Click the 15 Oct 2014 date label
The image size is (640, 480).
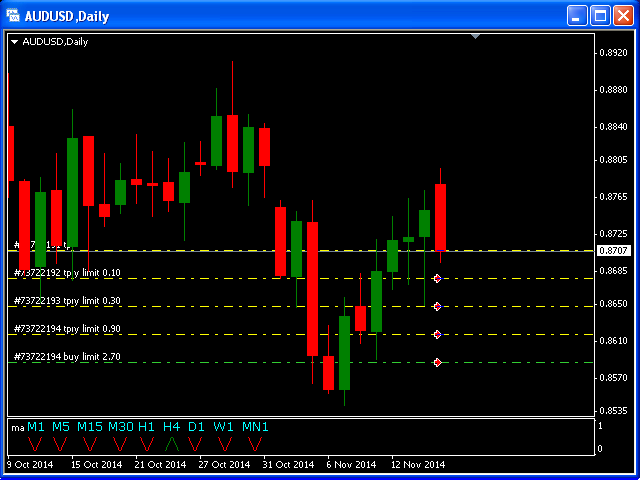(x=97, y=464)
